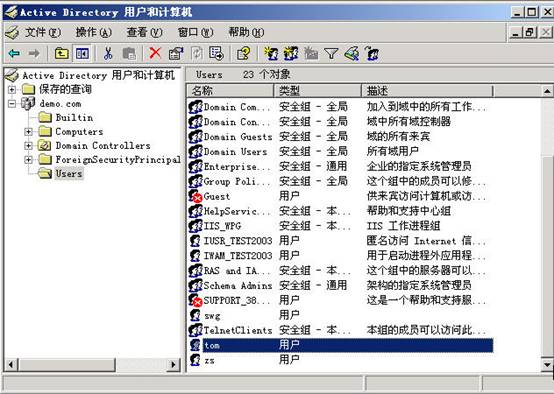Open the 操作(A) menu

(x=93, y=33)
